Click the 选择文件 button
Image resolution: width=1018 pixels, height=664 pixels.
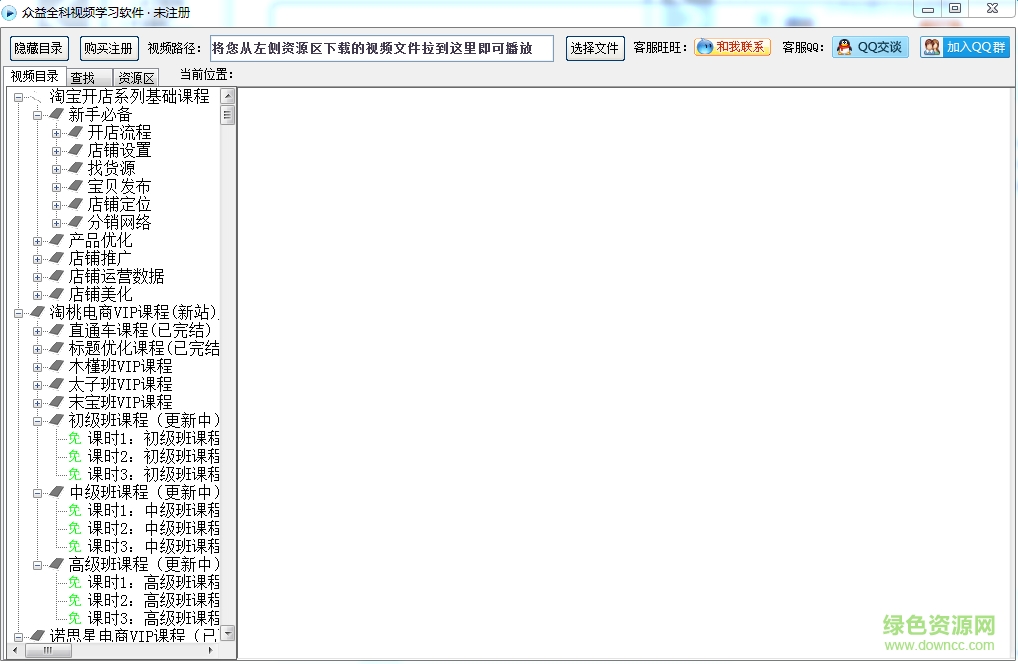594,46
